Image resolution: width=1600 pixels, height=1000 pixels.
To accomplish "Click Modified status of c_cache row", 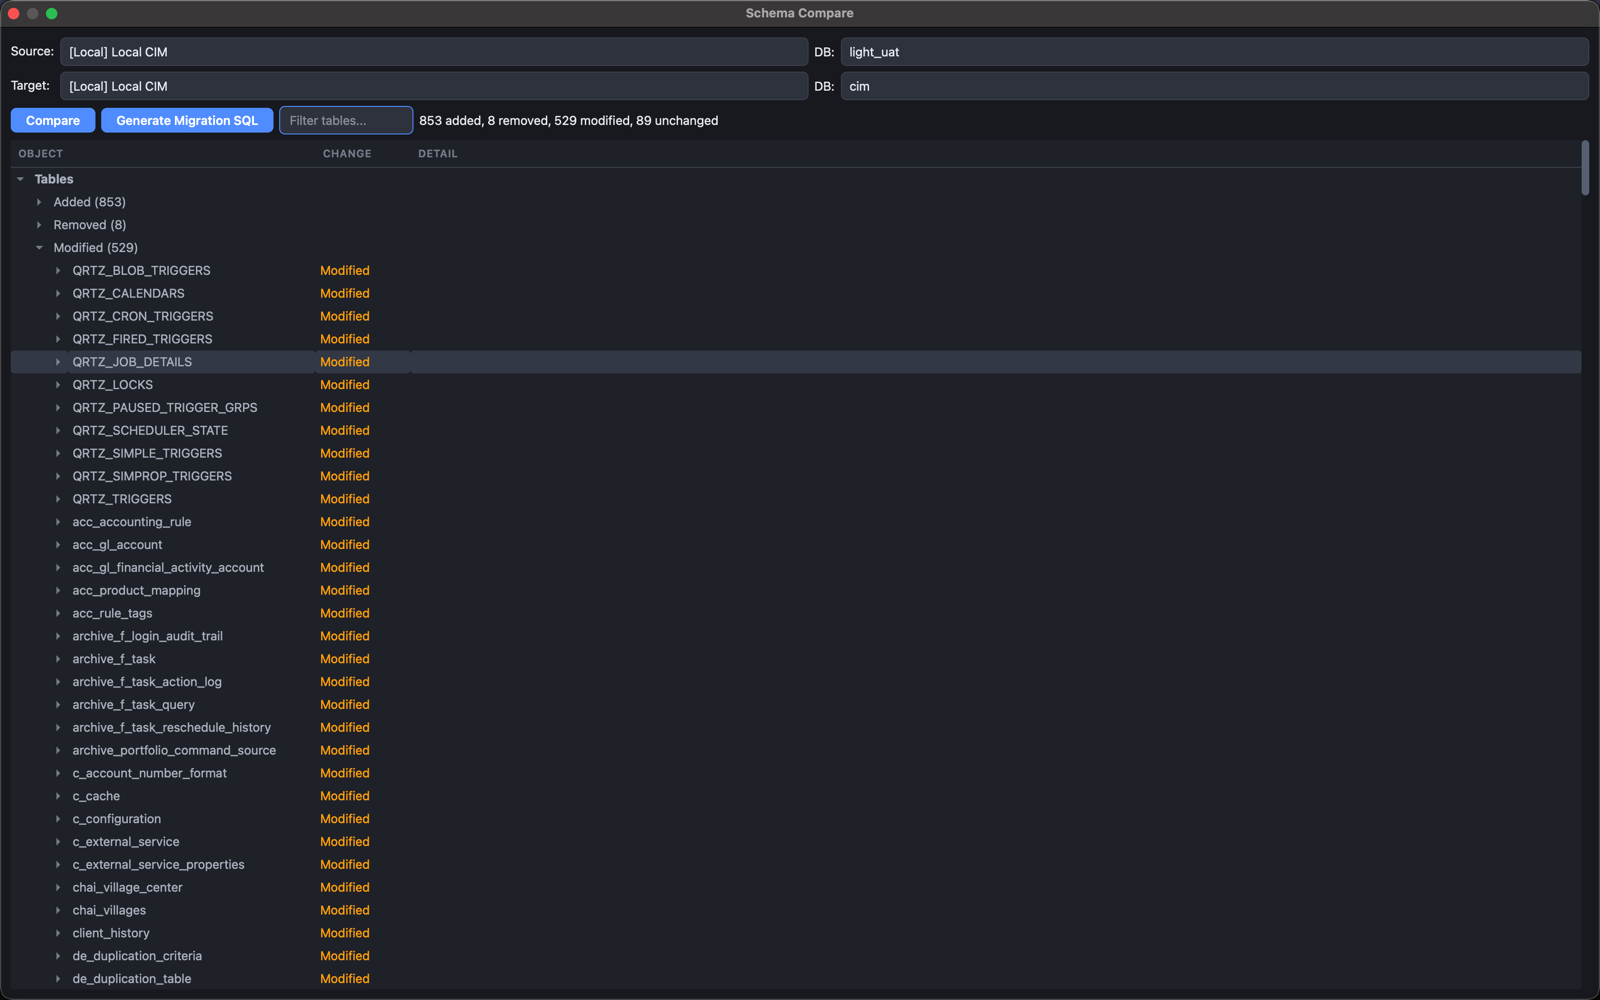I will coord(345,796).
